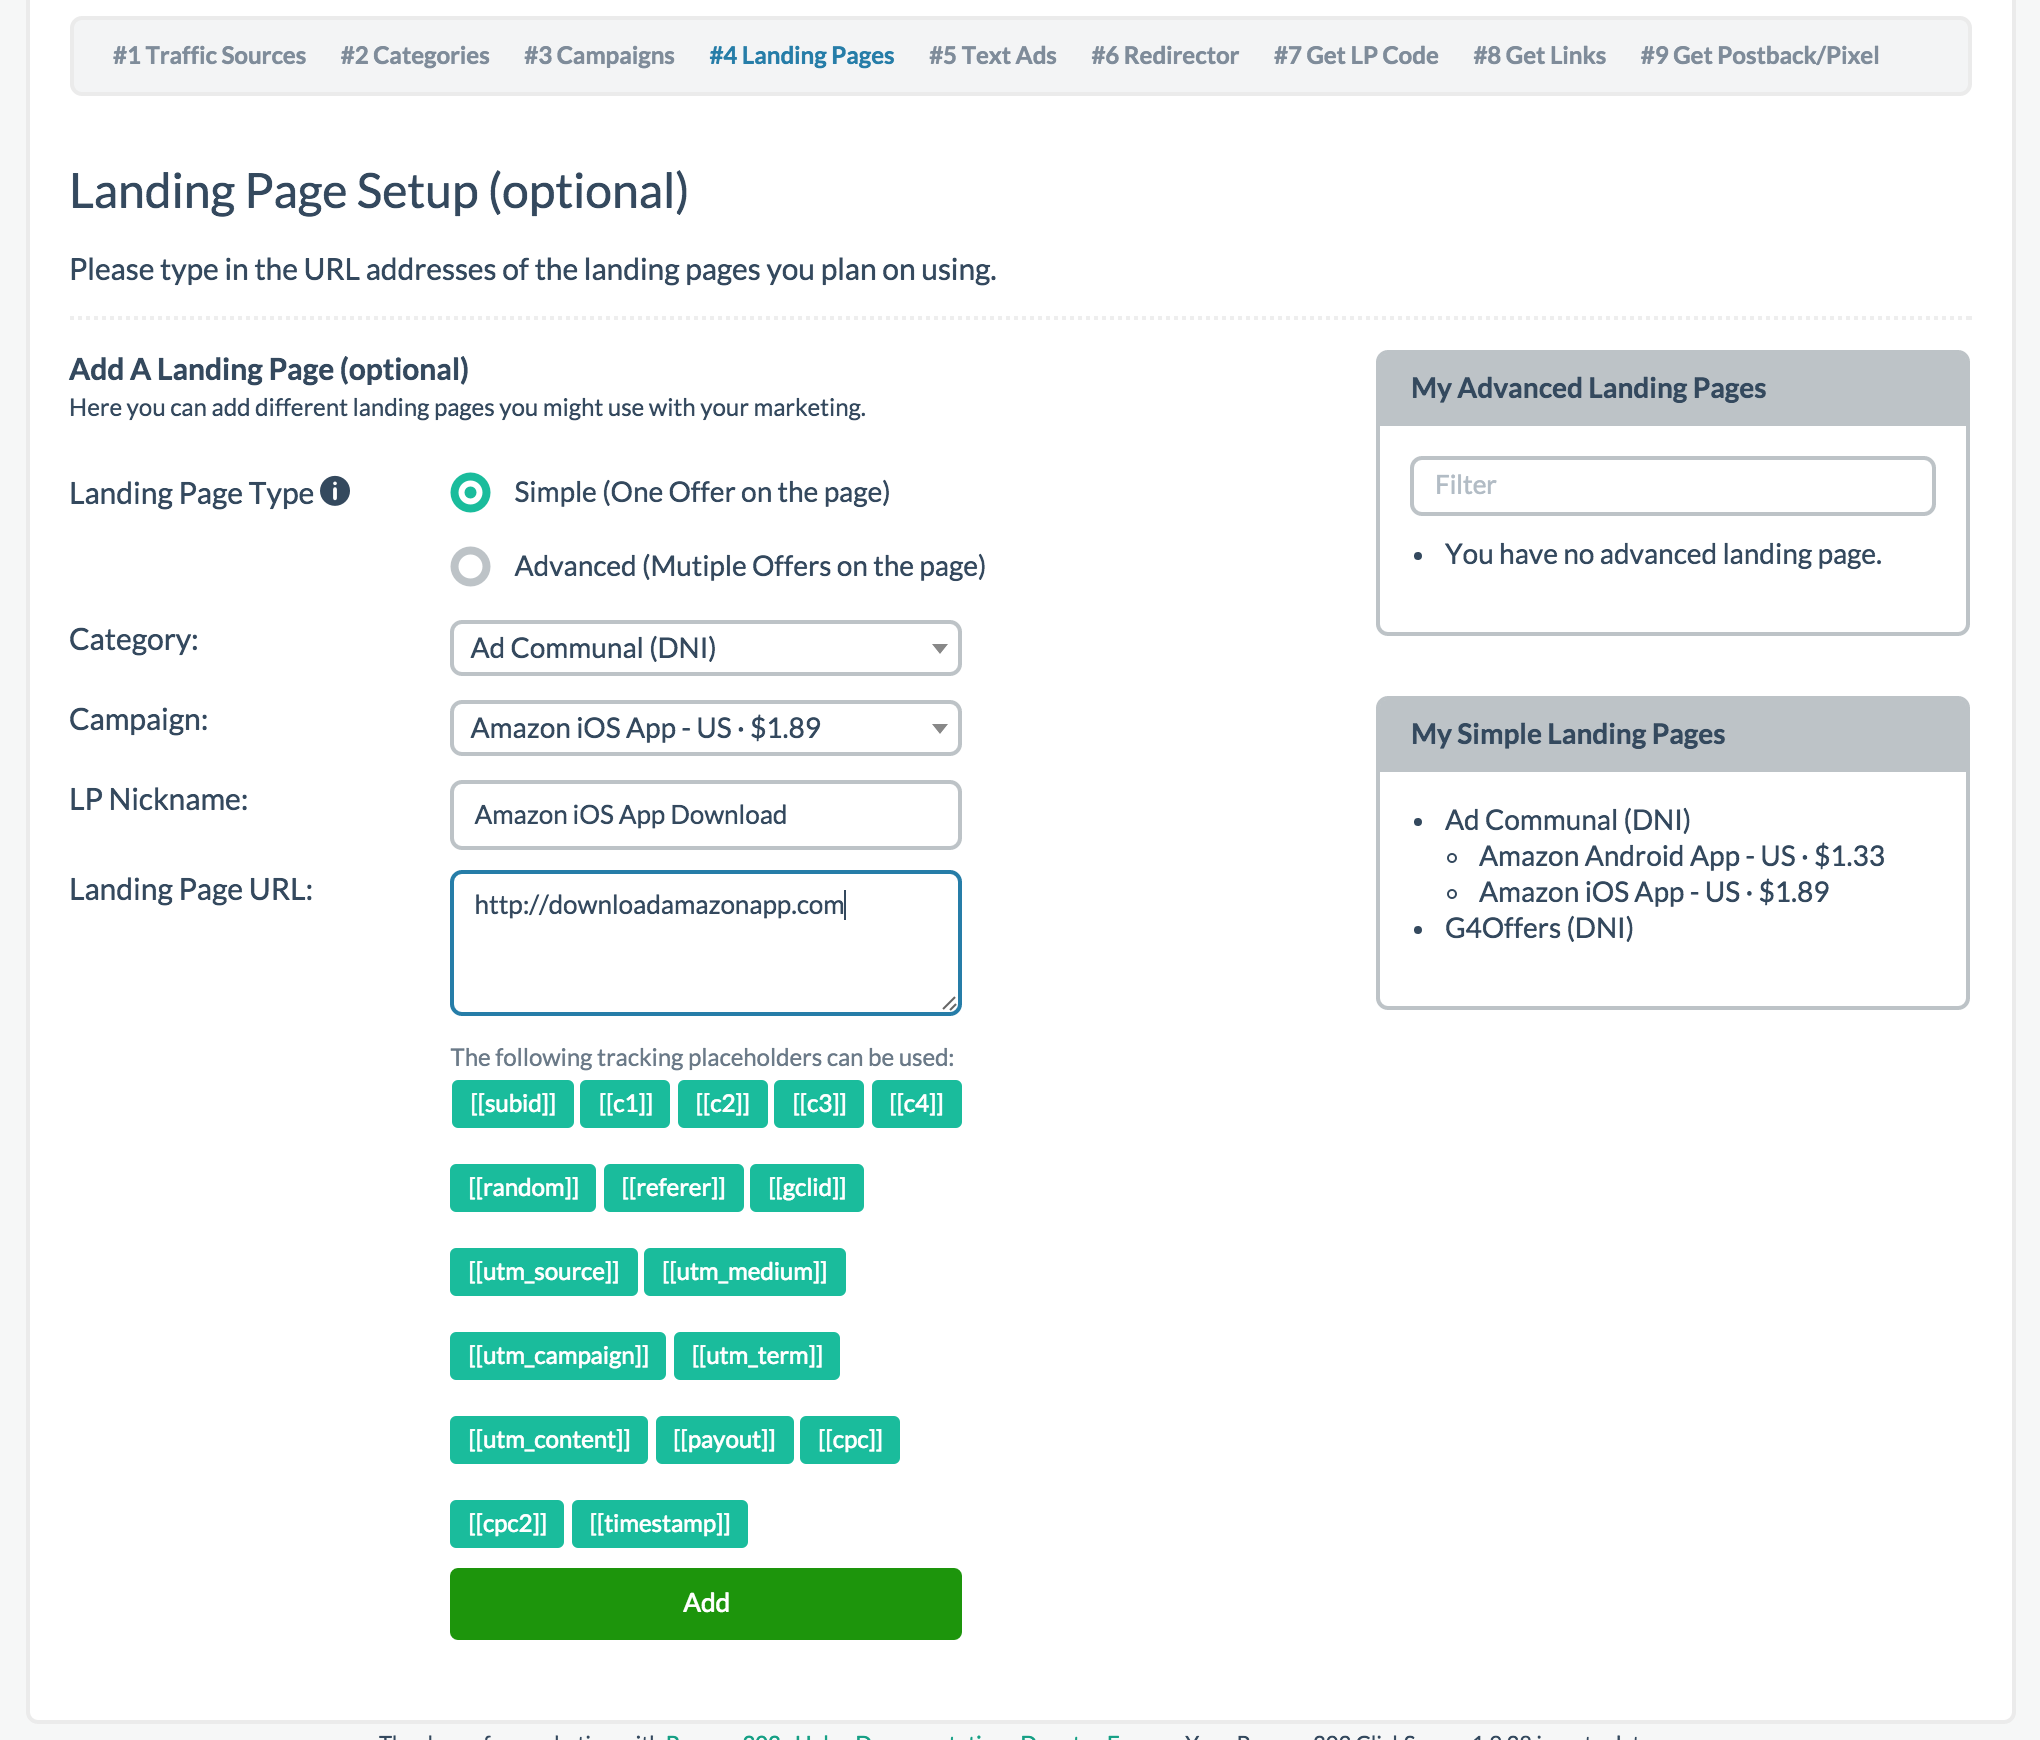Click the info icon next to Landing Page Type

pyautogui.click(x=334, y=491)
